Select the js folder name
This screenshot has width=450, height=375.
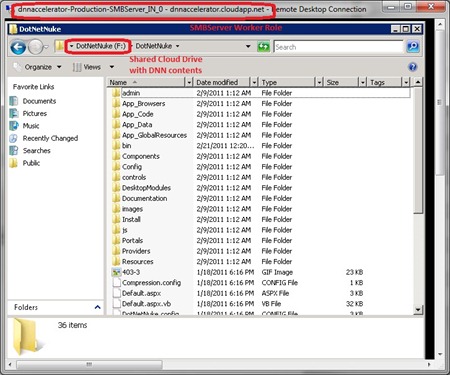point(125,230)
